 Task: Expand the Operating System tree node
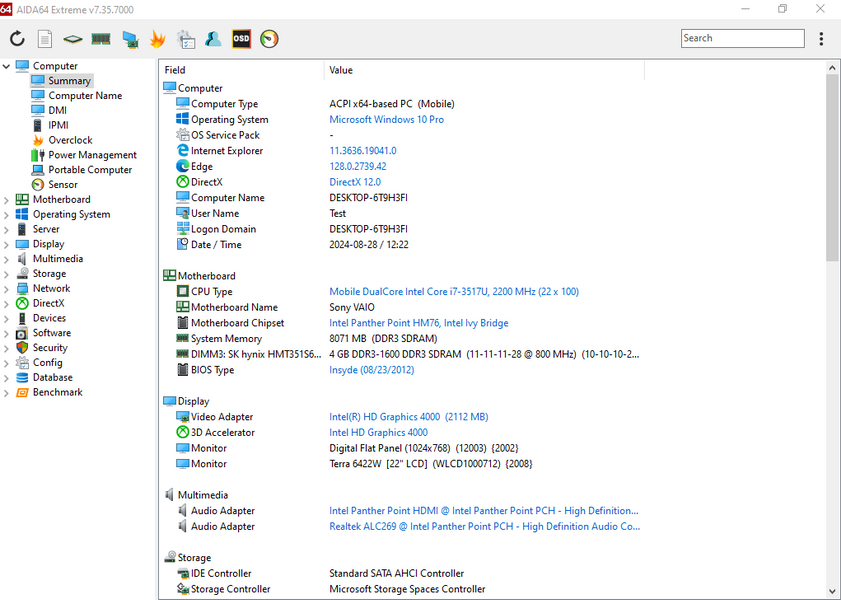pos(6,215)
